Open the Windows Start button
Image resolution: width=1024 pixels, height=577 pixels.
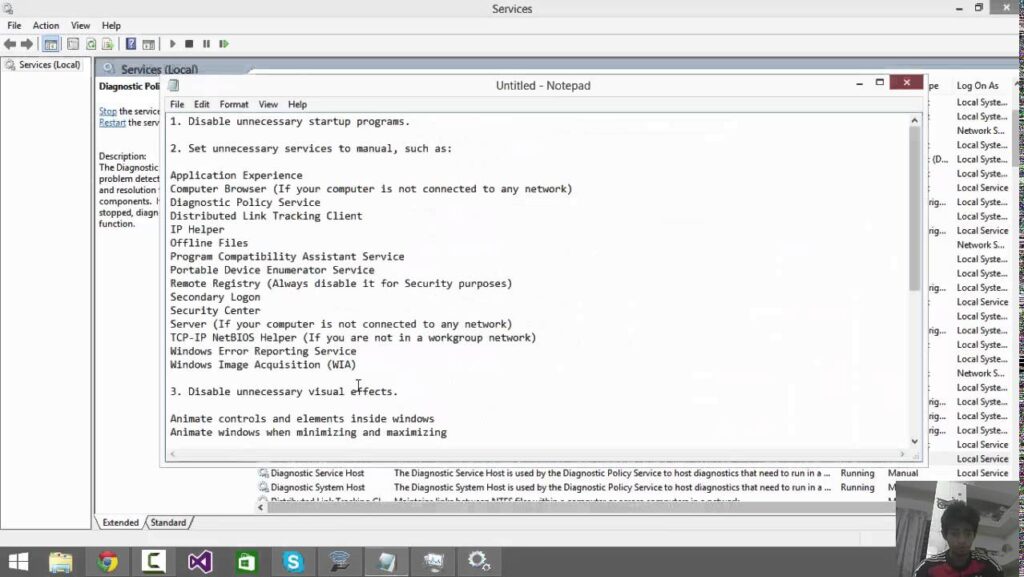point(18,561)
